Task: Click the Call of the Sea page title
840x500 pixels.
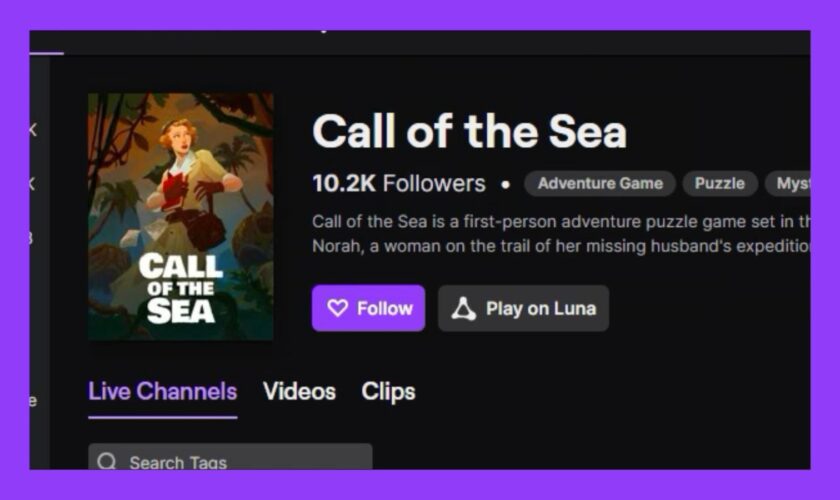Action: 469,132
